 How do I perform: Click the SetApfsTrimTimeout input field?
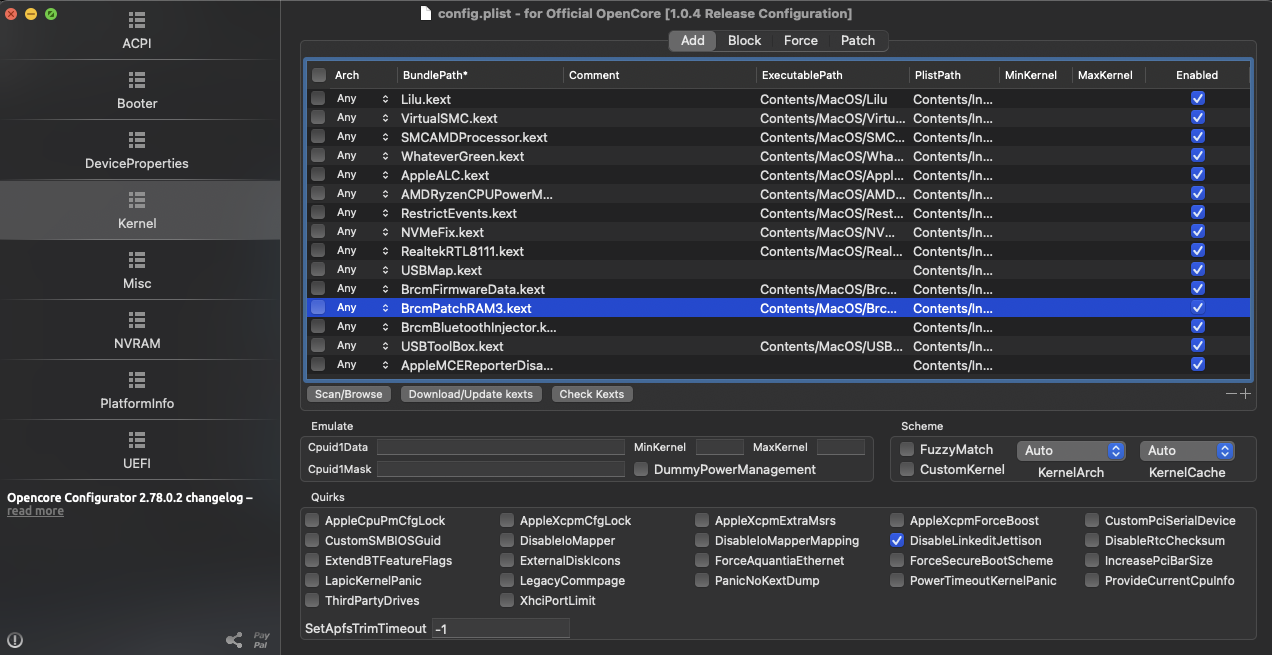(x=500, y=628)
